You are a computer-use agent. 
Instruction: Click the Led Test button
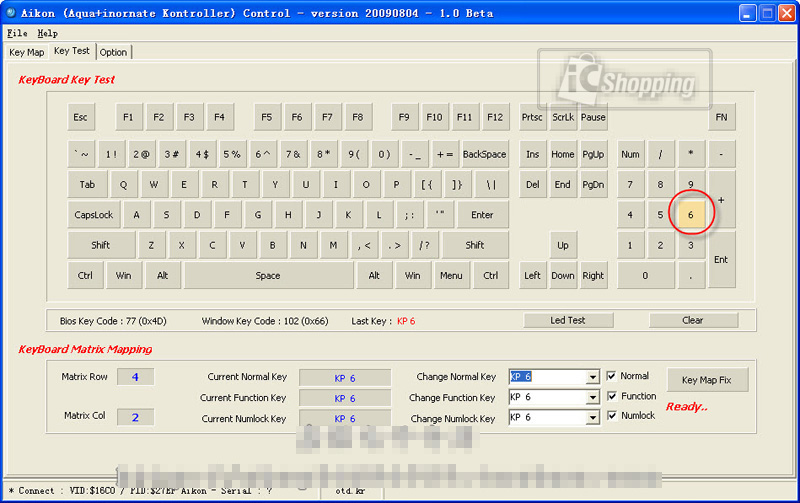[568, 320]
